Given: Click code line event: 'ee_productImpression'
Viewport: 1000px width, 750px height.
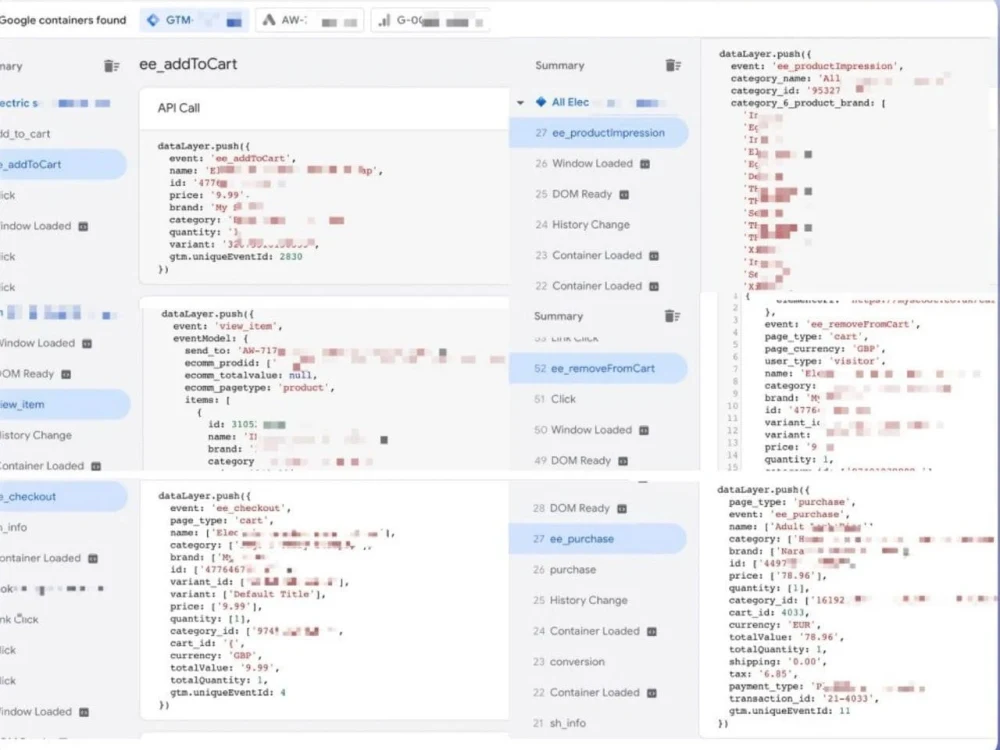Looking at the screenshot, I should tap(816, 66).
